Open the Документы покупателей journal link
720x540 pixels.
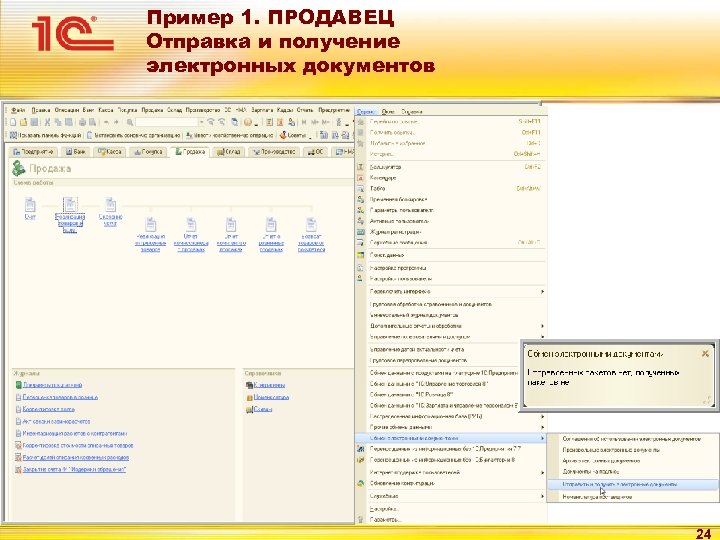[52, 385]
